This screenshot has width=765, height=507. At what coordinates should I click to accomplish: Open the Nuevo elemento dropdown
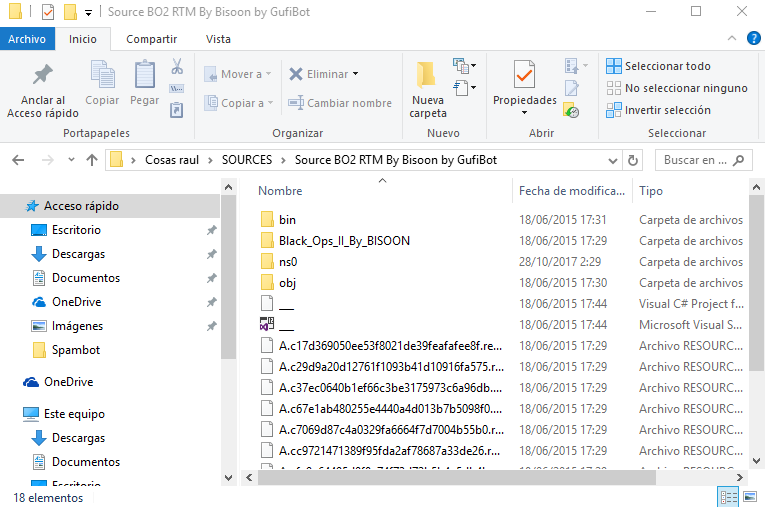(464, 65)
